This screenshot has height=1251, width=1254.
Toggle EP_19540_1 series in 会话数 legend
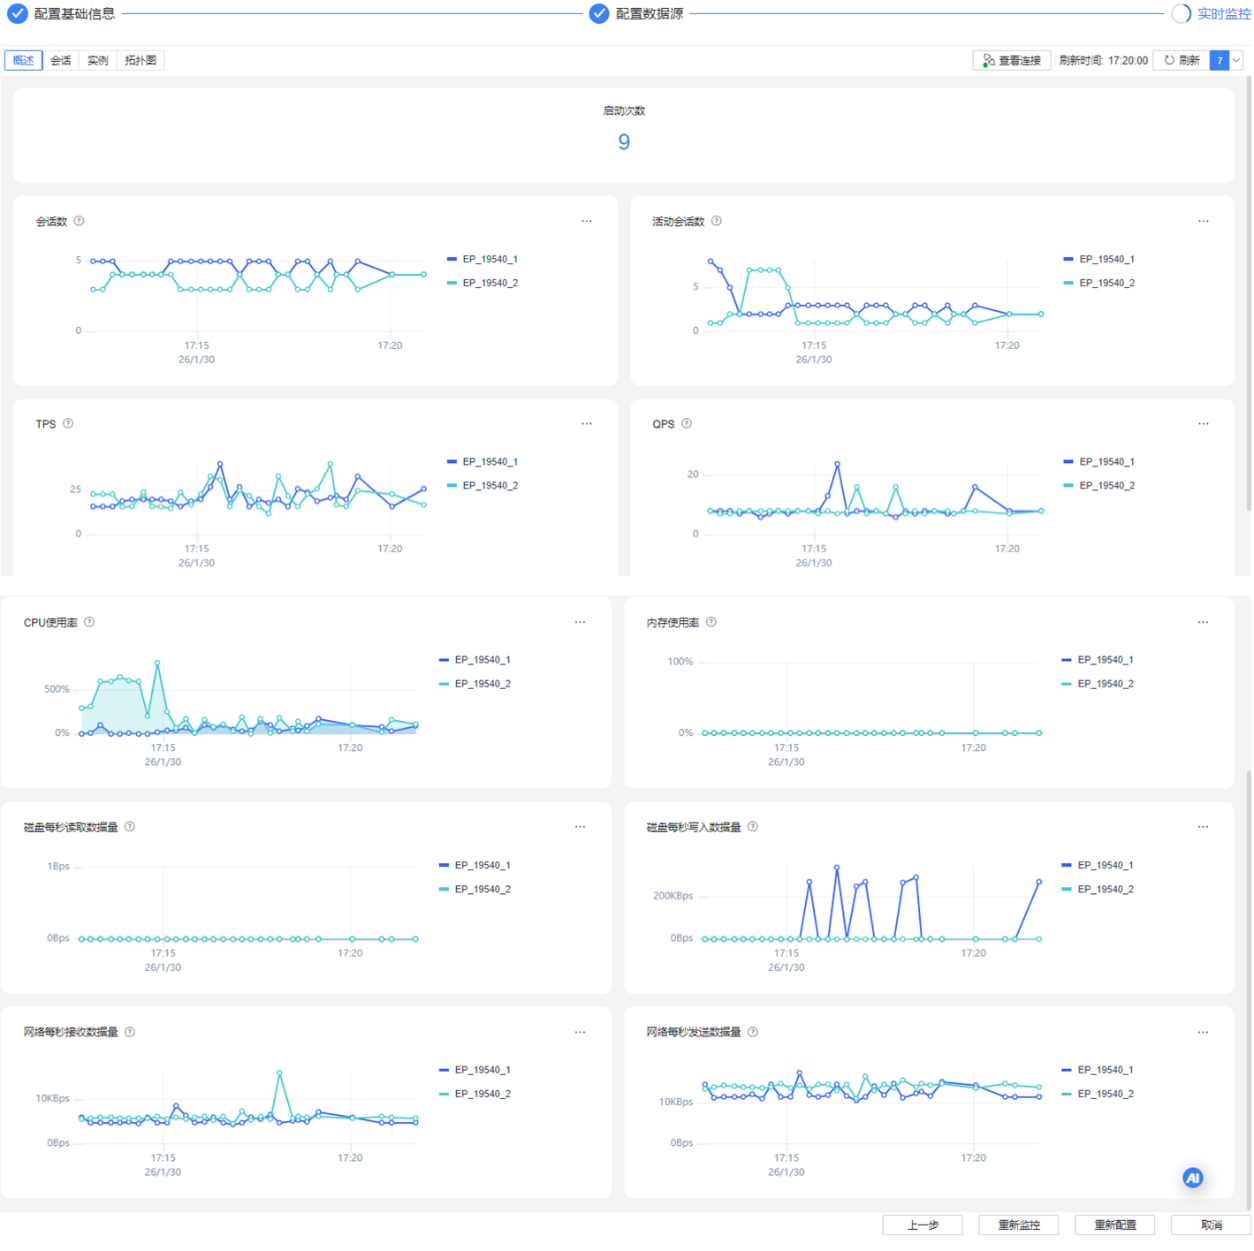[x=482, y=259]
